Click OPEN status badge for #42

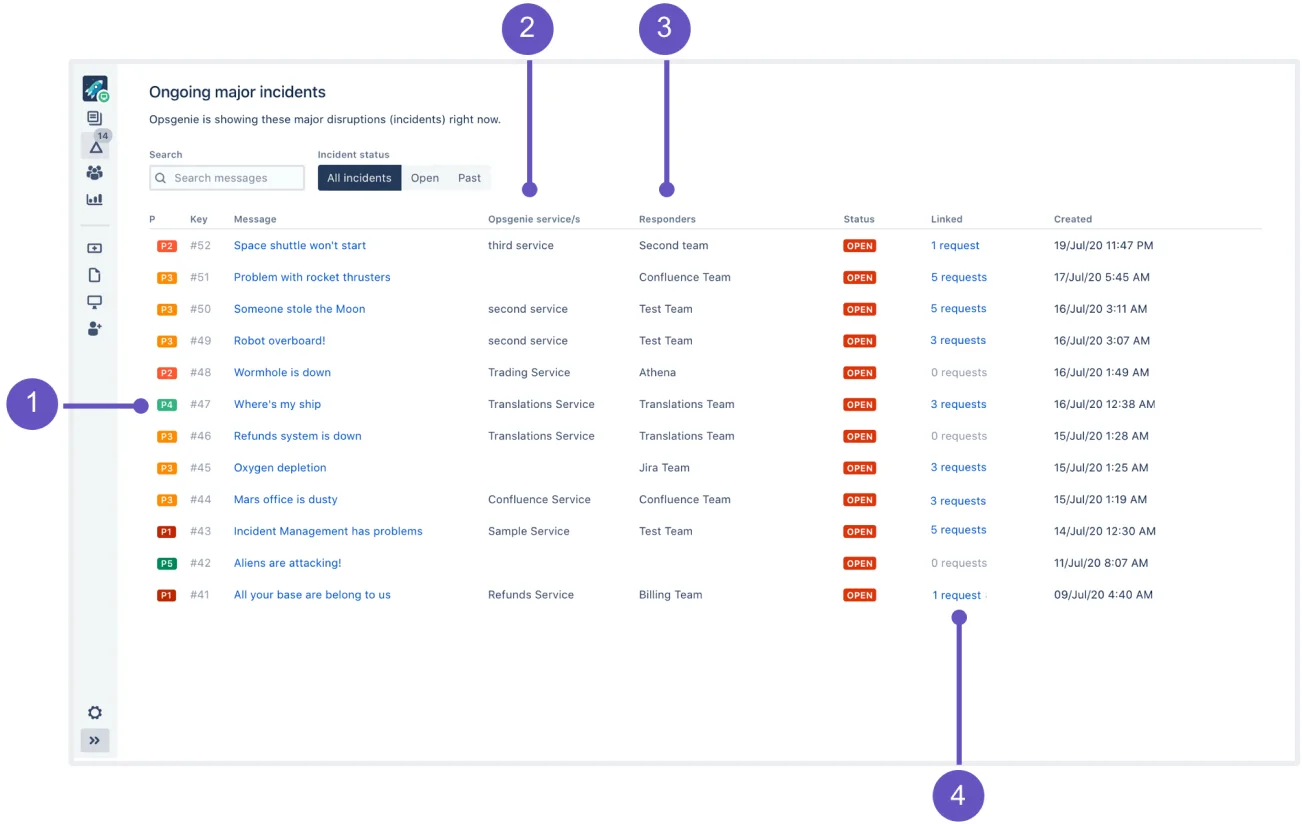[860, 564]
